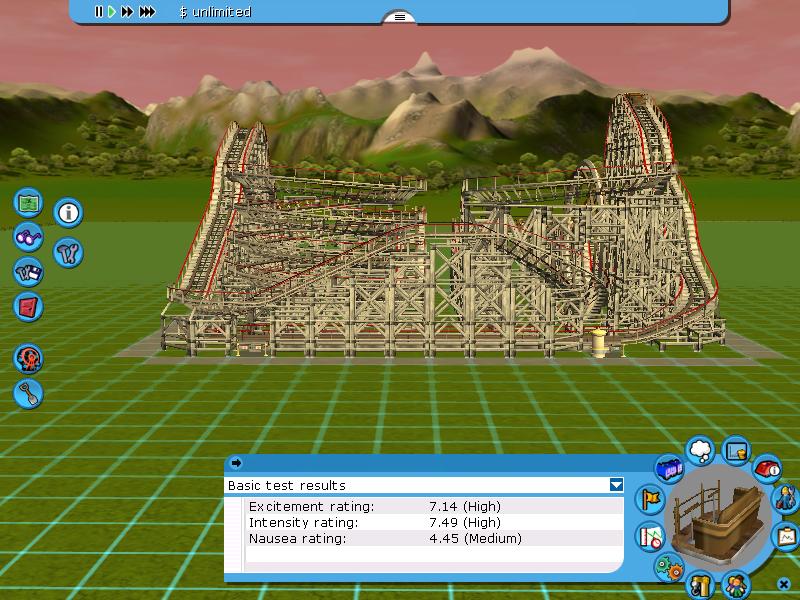Viewport: 800px width, 600px height.
Task: Set game to normal play speed
Action: click(x=112, y=12)
